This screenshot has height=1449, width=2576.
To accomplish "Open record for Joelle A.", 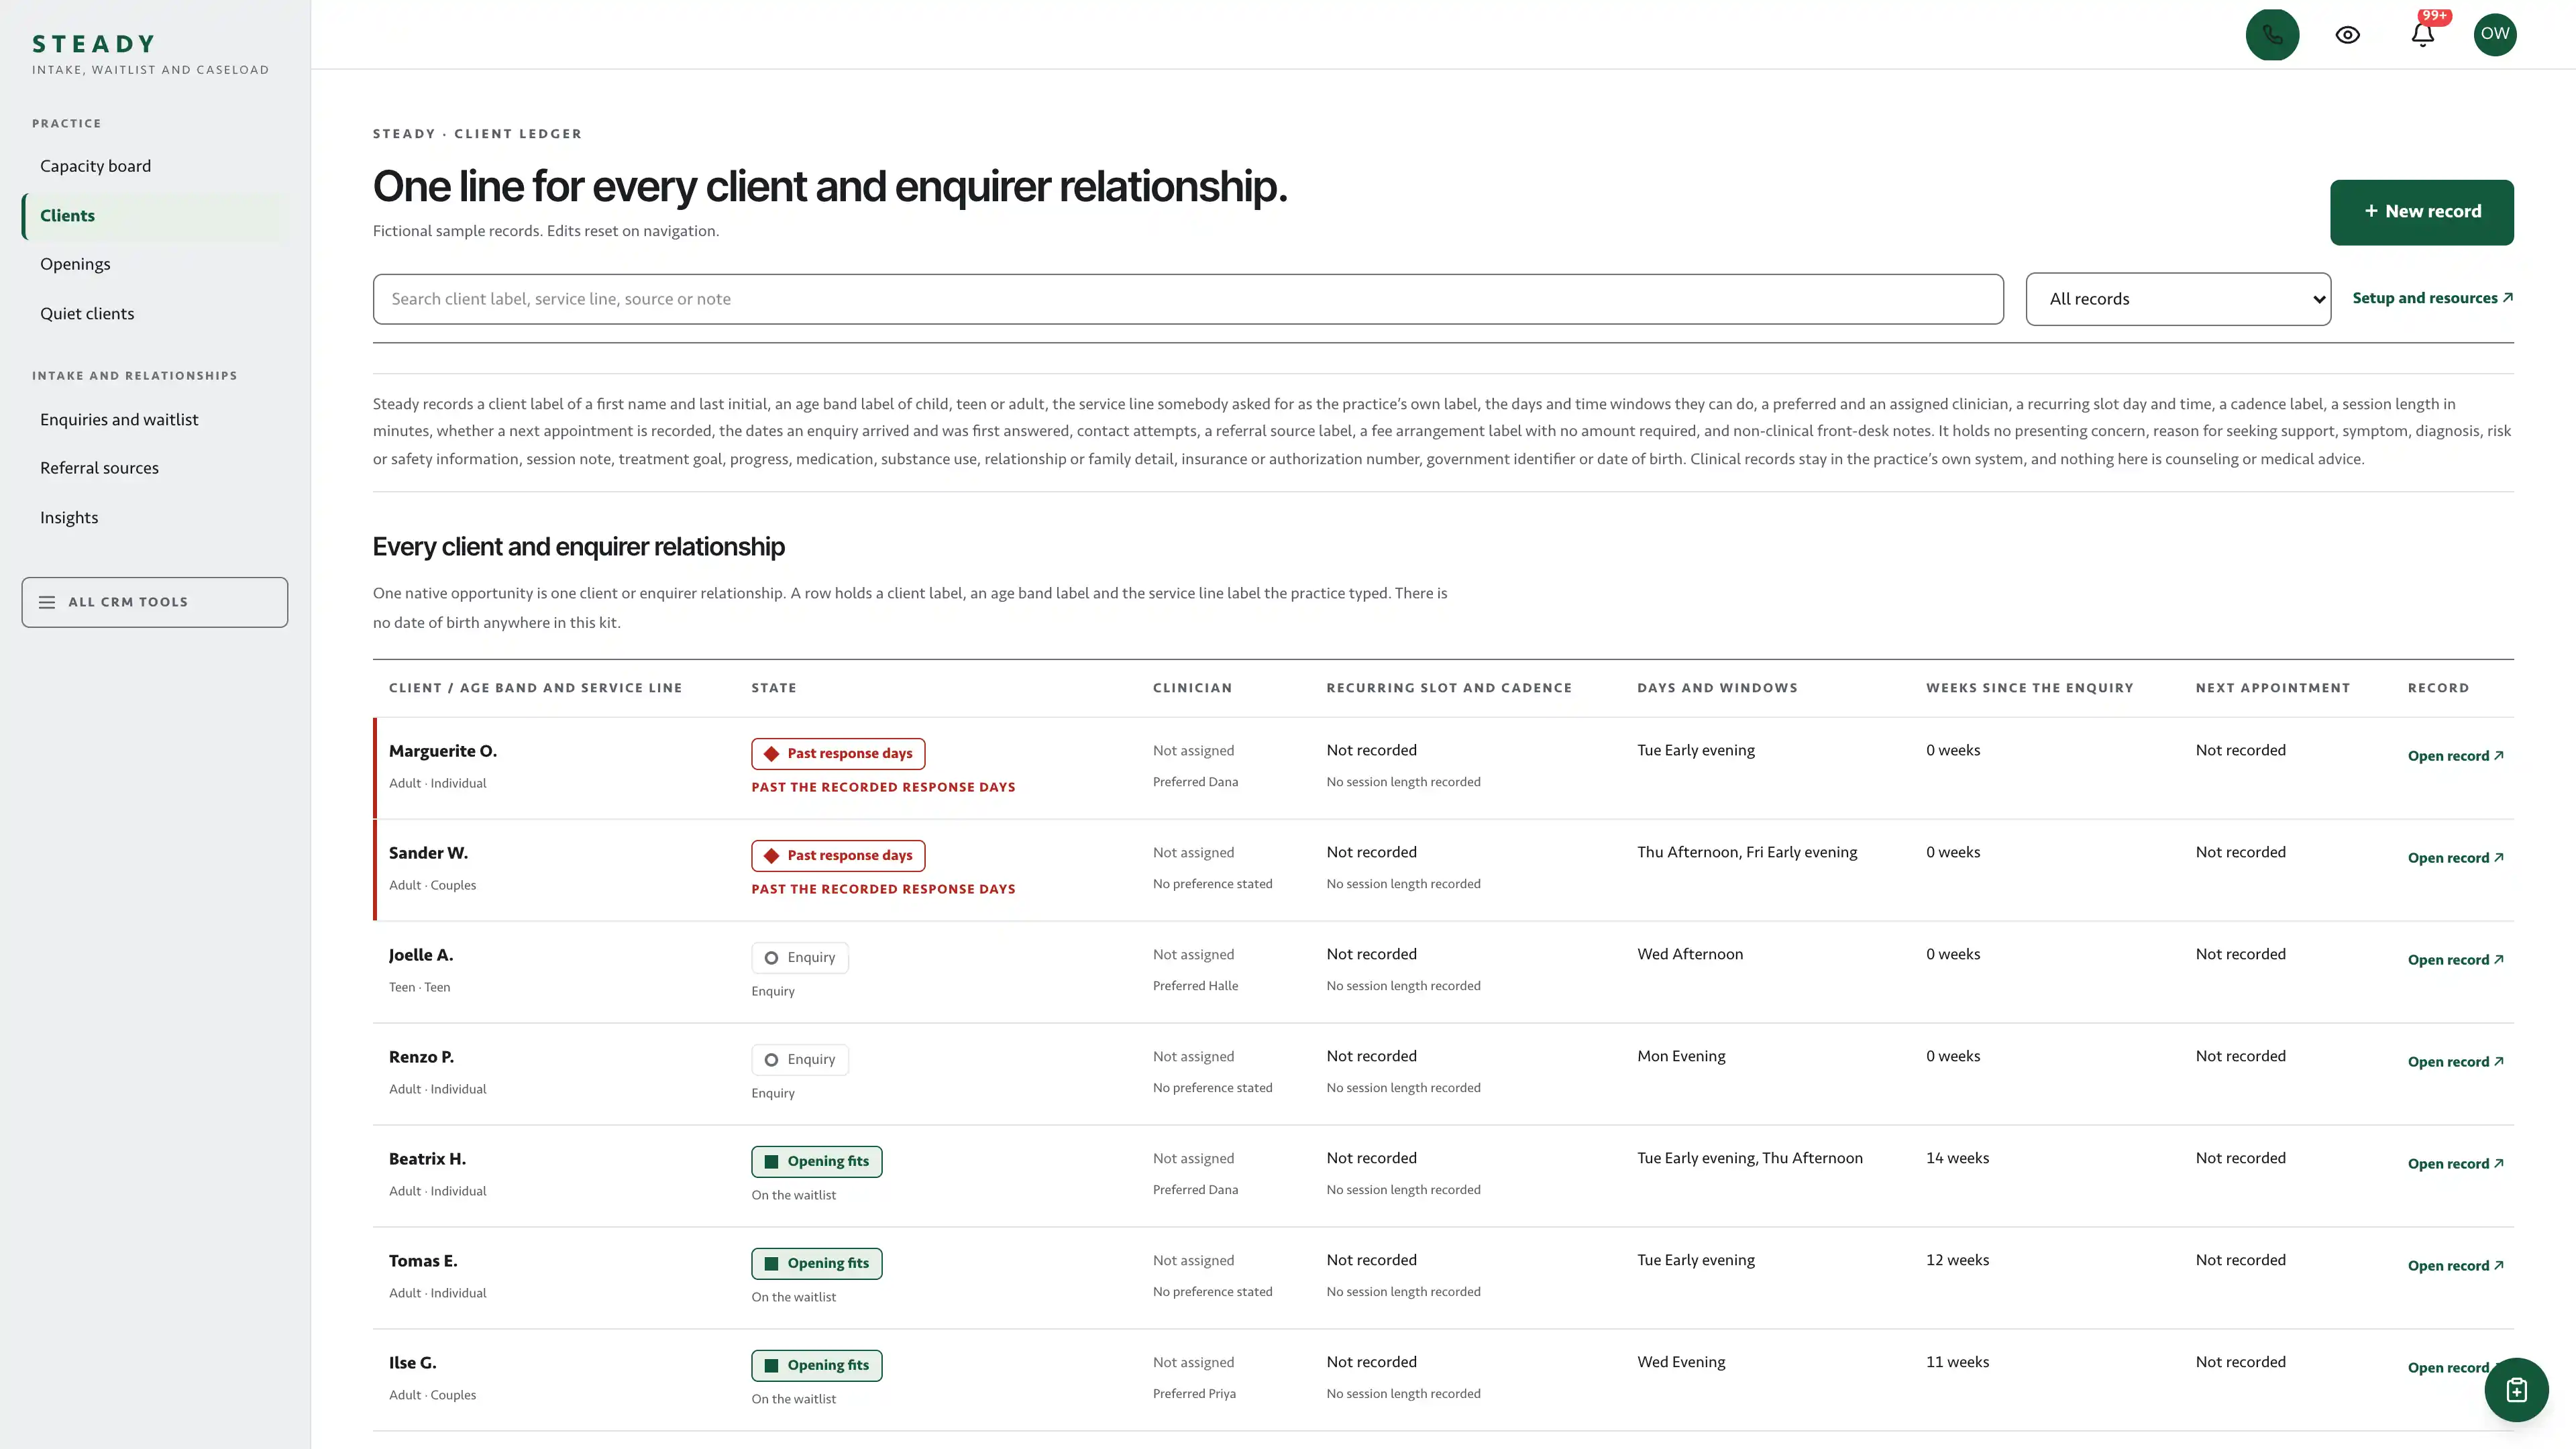I will 2455,960.
